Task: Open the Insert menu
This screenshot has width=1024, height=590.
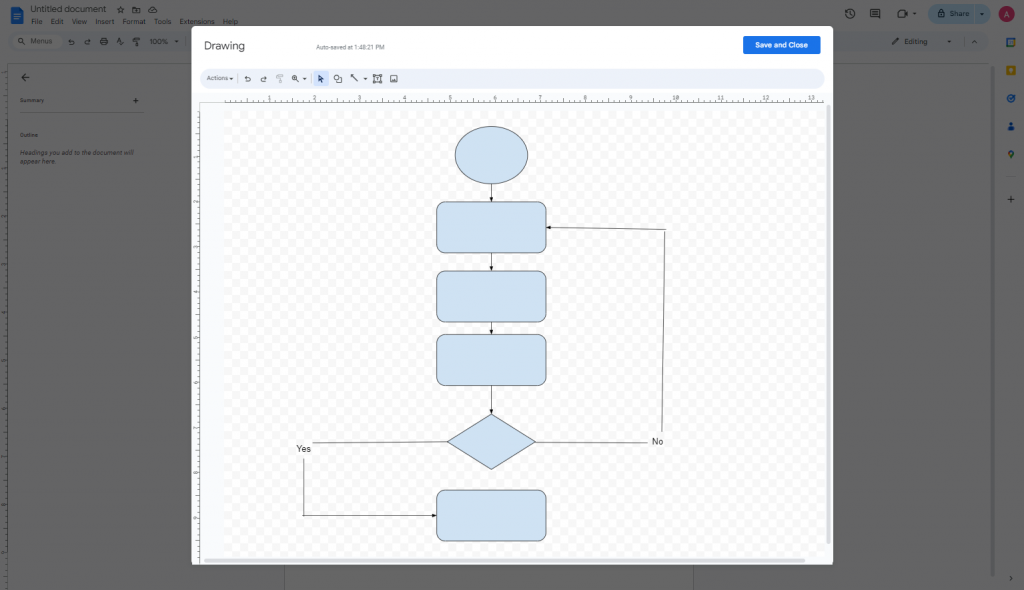Action: (104, 22)
